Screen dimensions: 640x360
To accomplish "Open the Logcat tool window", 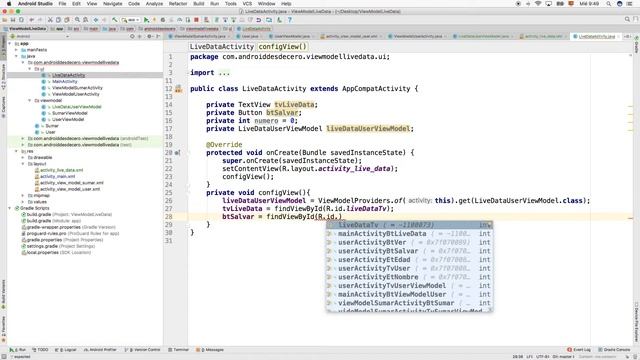I will coord(66,350).
